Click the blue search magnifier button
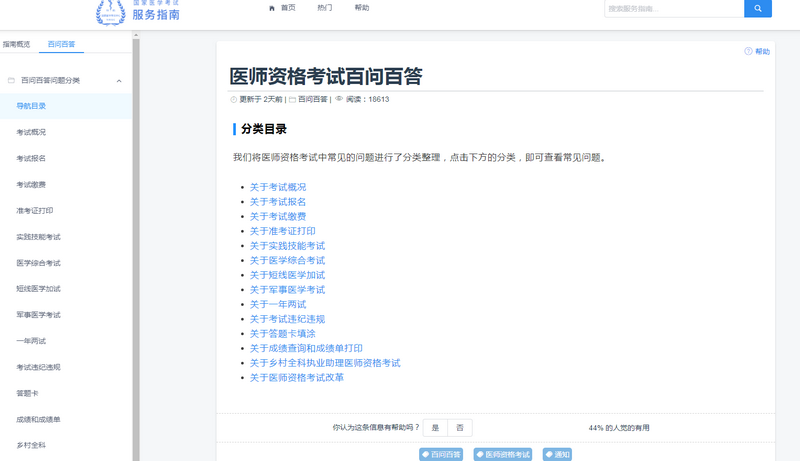 point(757,8)
